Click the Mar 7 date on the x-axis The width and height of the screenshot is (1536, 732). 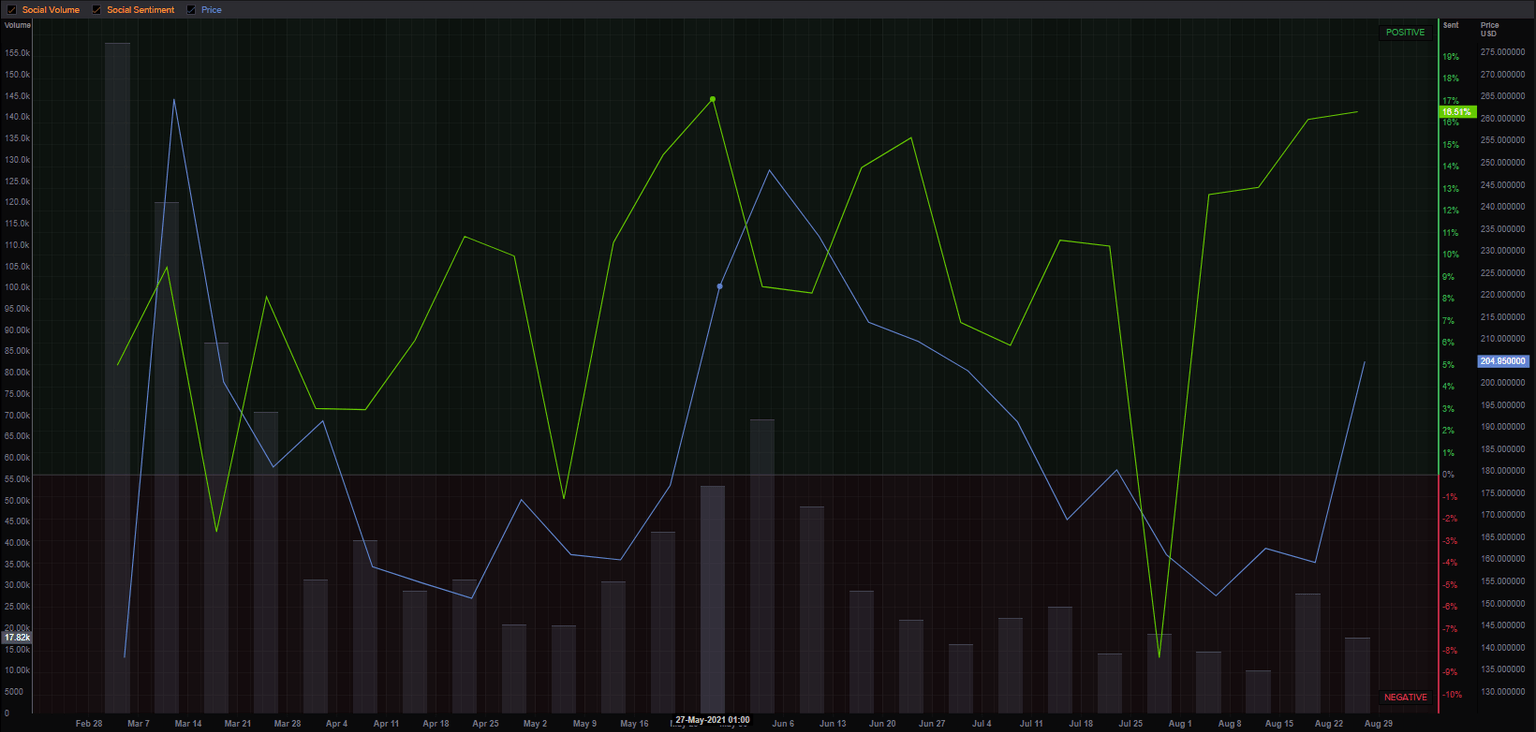[x=138, y=722]
